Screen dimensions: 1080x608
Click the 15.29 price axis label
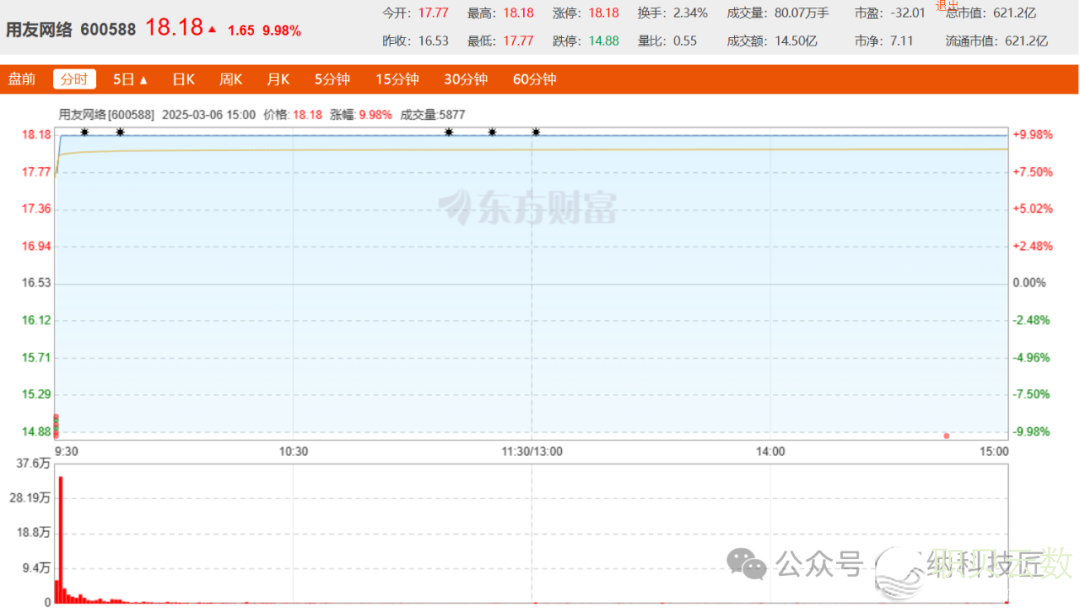click(x=37, y=395)
